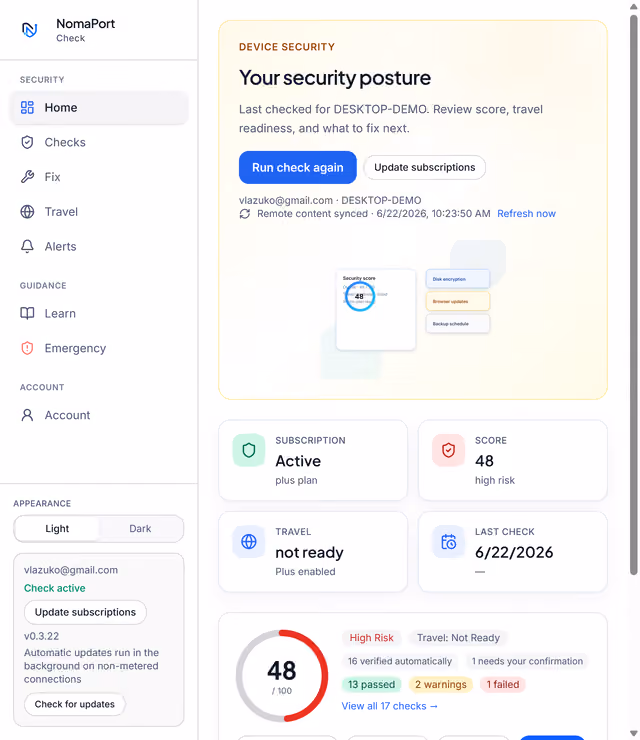The width and height of the screenshot is (640, 740).
Task: Click the Your security posture heading
Action: 335,78
